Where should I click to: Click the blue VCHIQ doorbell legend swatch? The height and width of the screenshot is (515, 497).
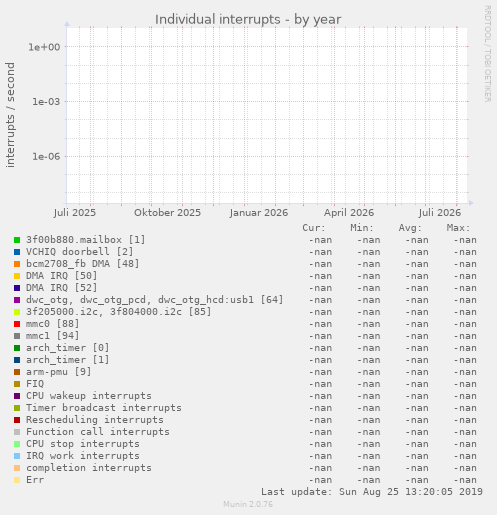click(17, 252)
